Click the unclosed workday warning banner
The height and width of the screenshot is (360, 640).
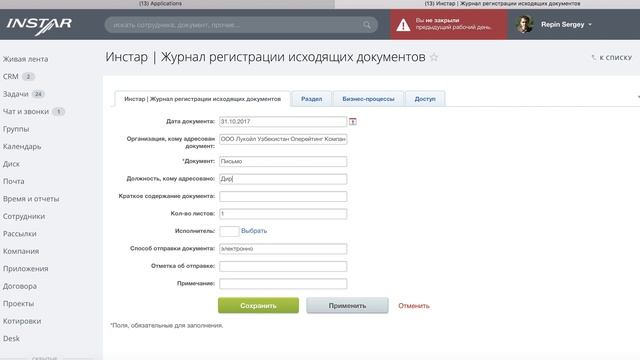pos(448,24)
